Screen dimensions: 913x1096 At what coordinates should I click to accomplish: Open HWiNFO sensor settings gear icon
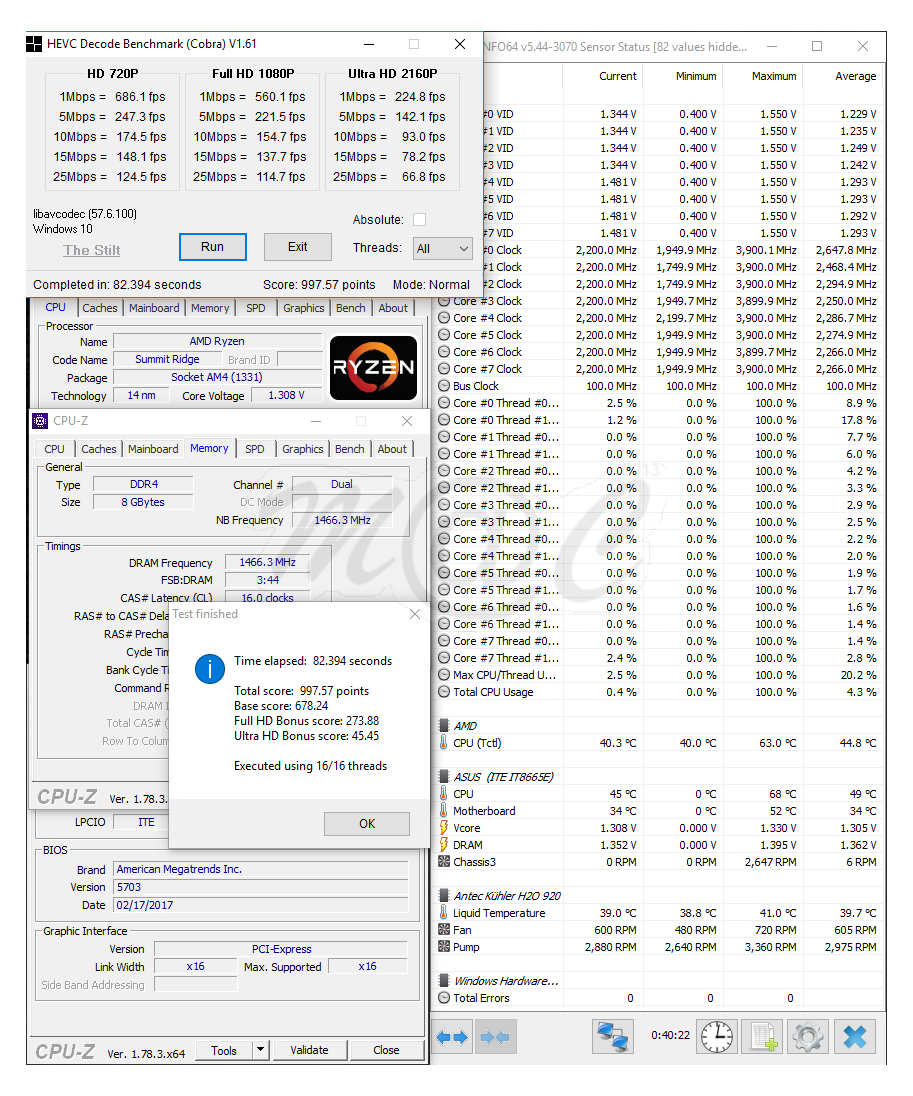pos(807,1037)
